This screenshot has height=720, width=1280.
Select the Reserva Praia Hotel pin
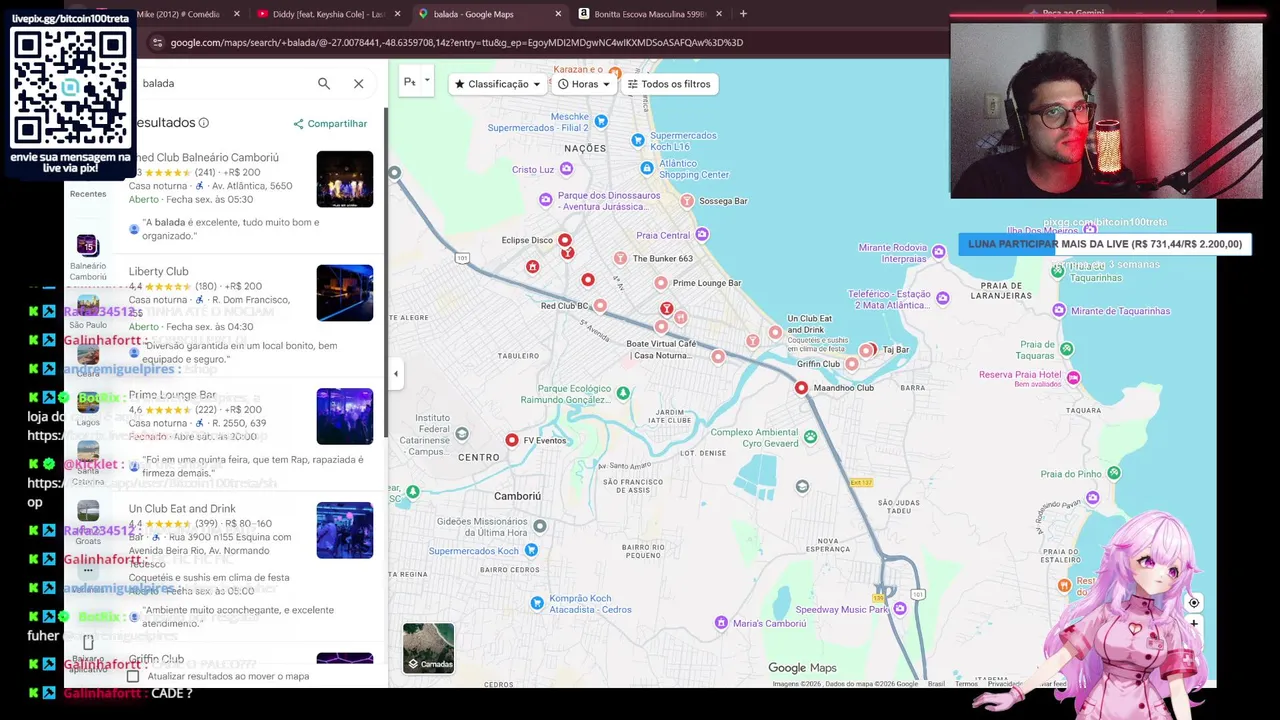point(1073,377)
